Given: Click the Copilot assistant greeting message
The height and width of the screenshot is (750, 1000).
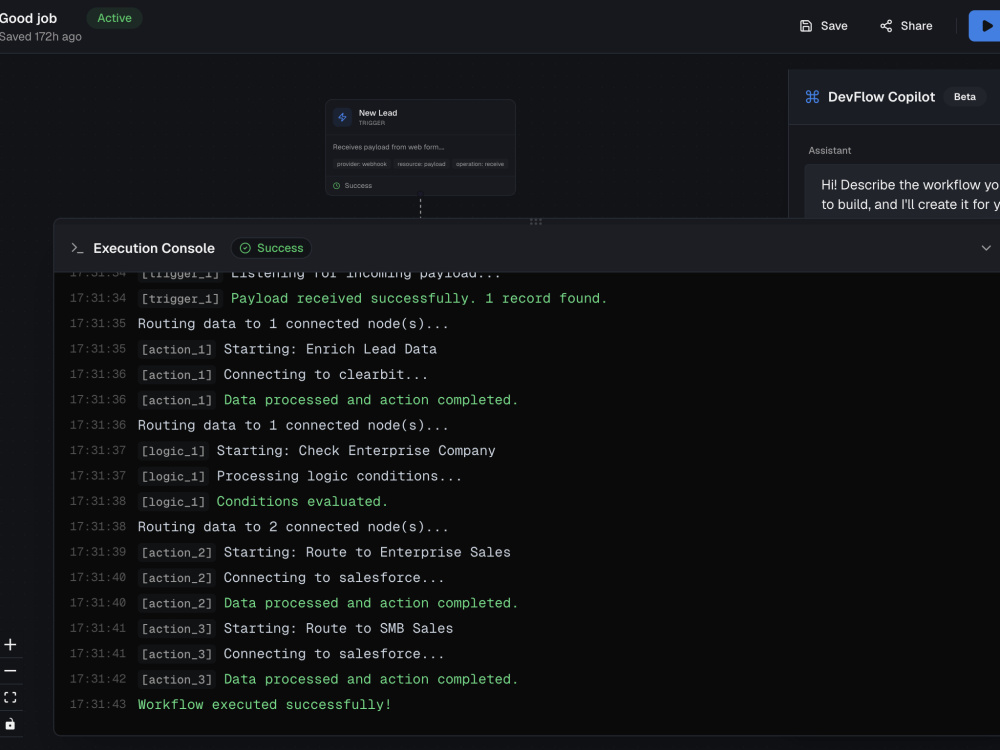Looking at the screenshot, I should (x=902, y=195).
